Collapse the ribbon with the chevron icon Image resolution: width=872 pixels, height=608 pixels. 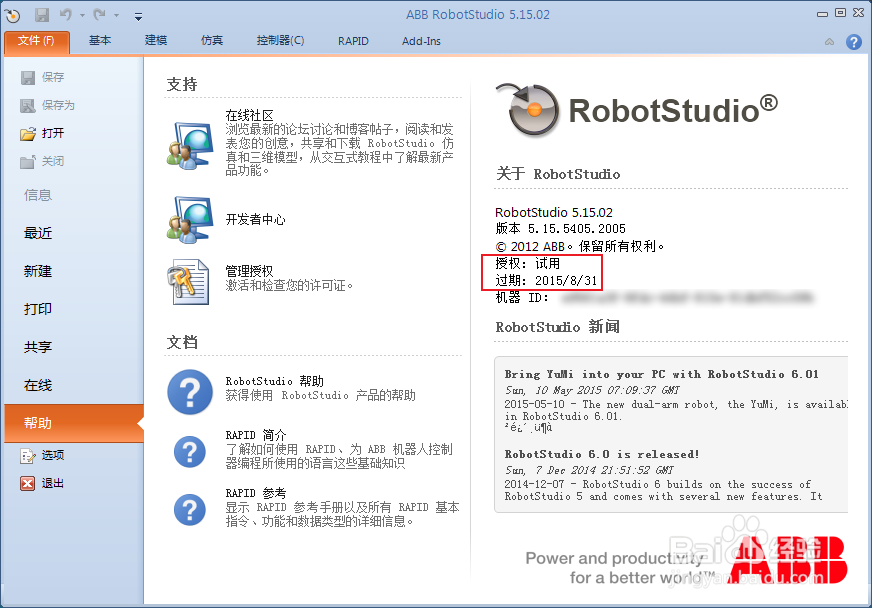point(829,42)
